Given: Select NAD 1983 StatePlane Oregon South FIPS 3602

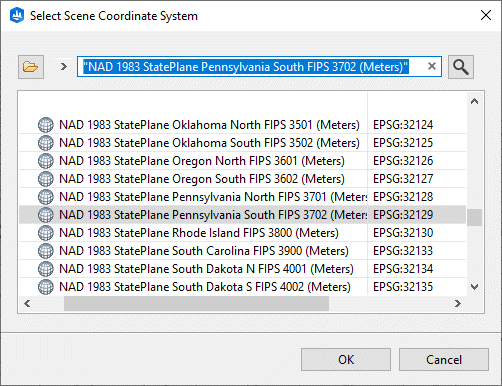Looking at the screenshot, I should (202, 179).
